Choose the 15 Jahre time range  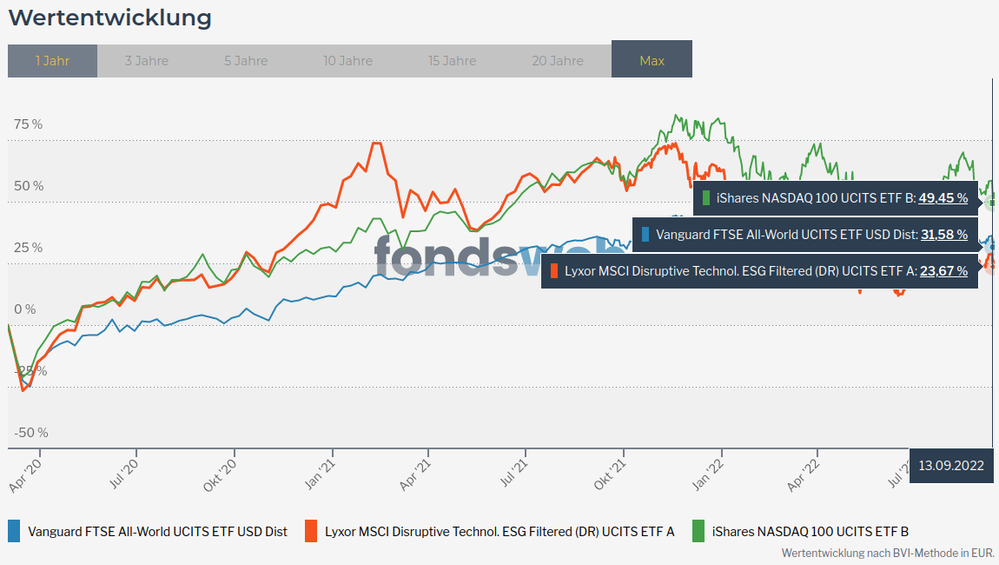(x=452, y=60)
